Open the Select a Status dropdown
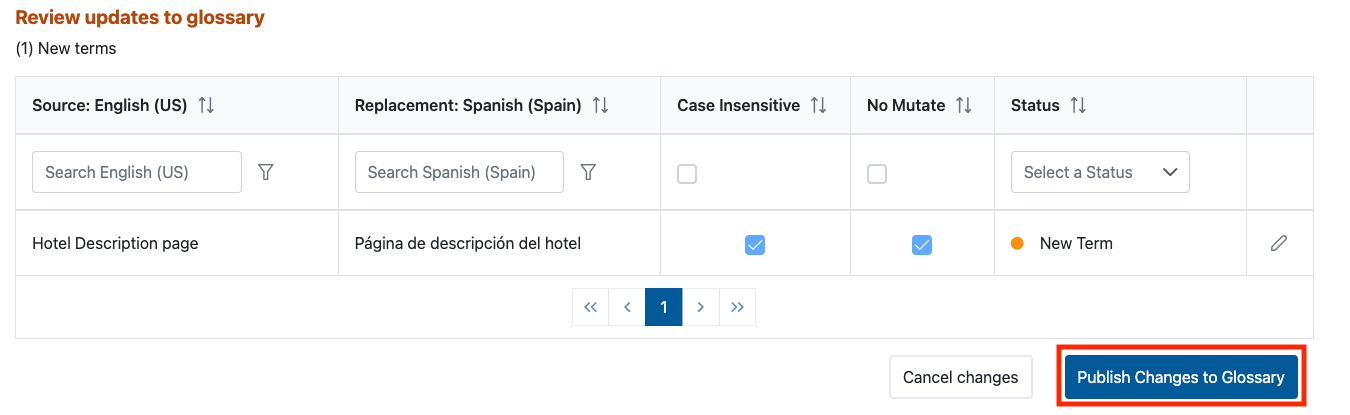 click(x=1100, y=172)
